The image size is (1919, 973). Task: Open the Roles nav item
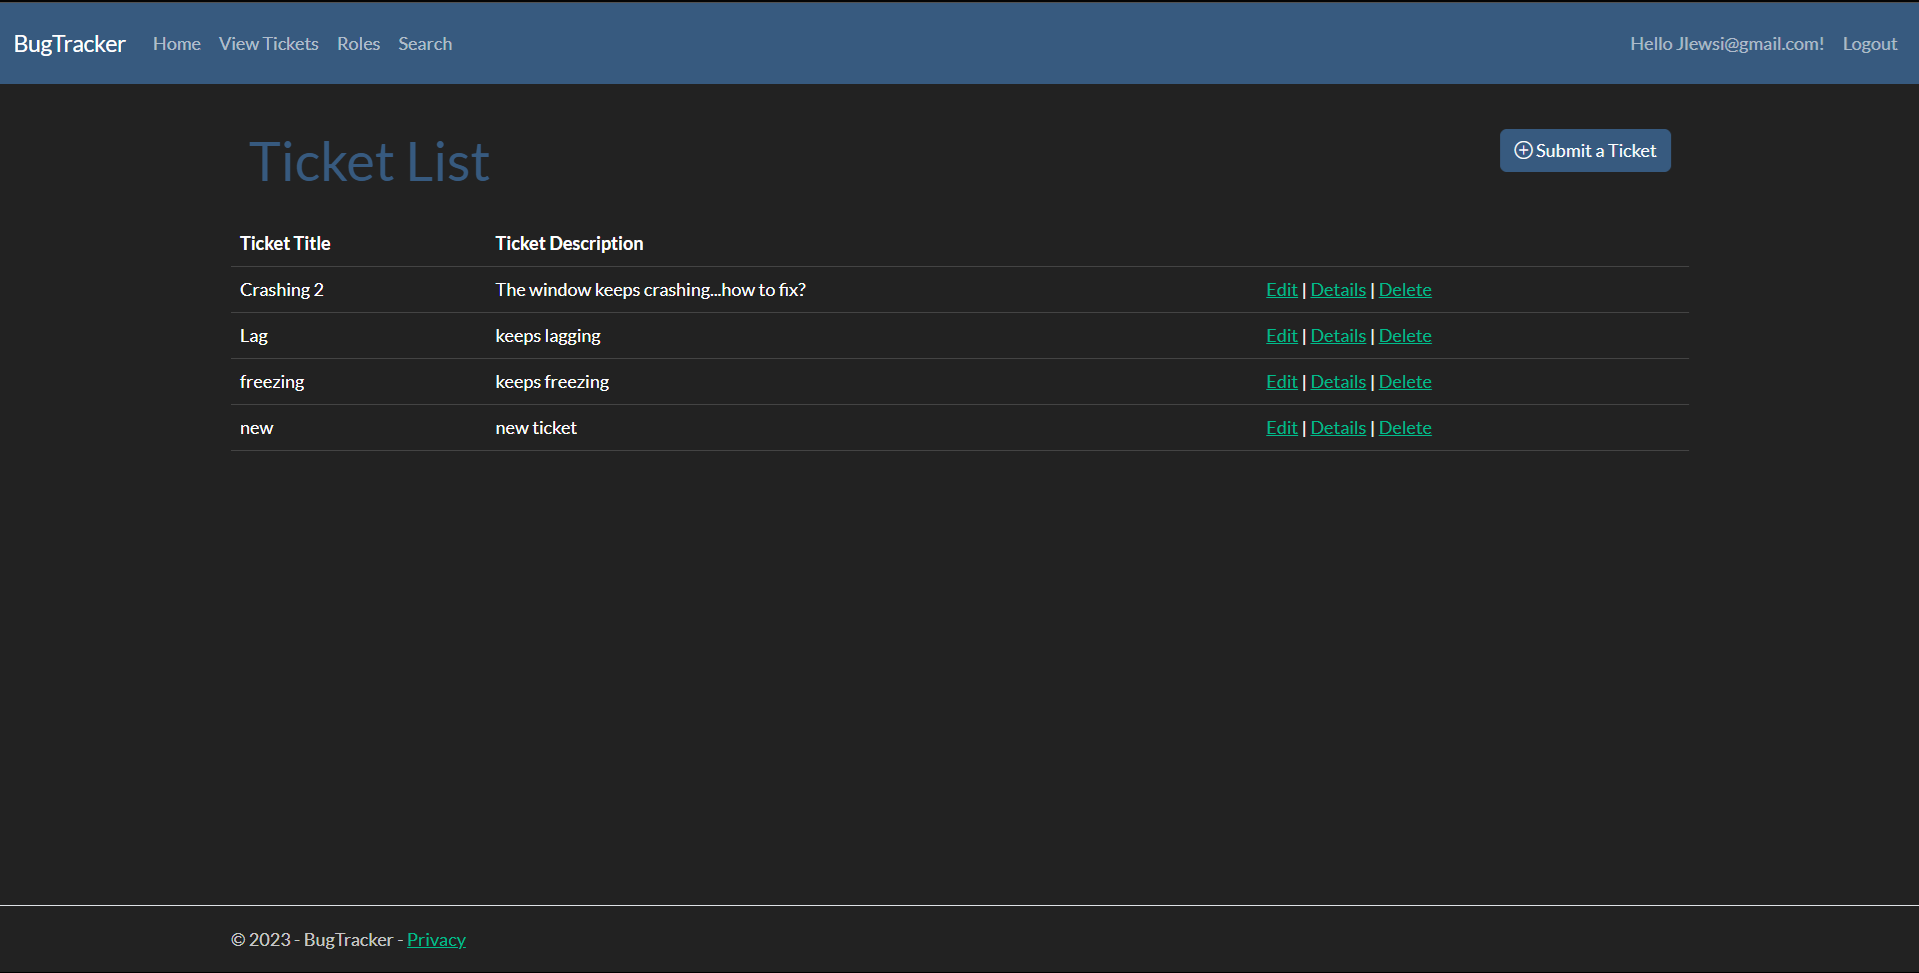tap(358, 44)
